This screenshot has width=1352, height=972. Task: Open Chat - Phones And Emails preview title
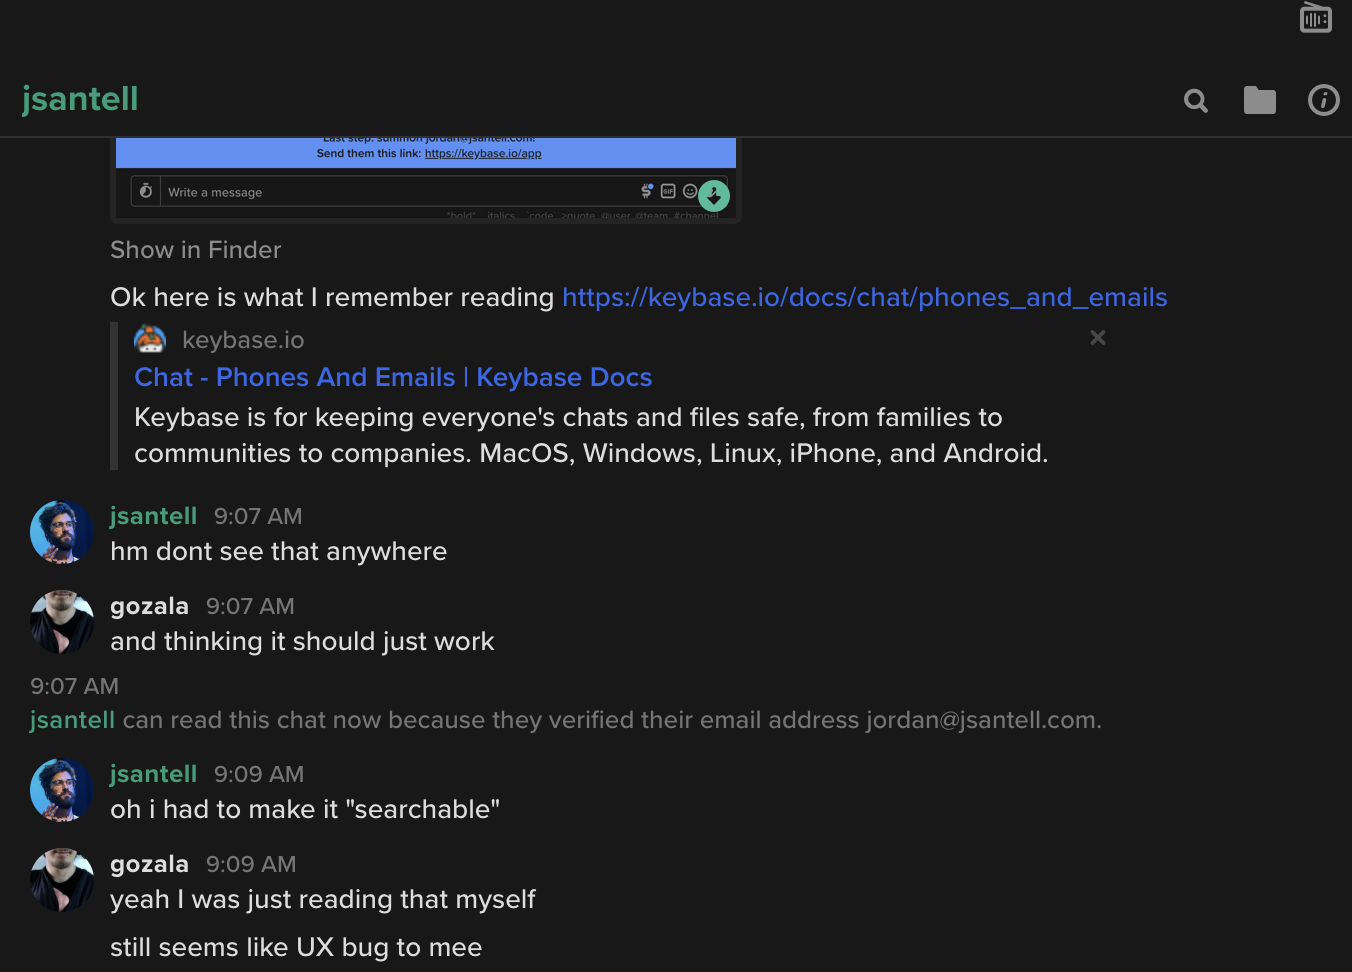pos(393,377)
